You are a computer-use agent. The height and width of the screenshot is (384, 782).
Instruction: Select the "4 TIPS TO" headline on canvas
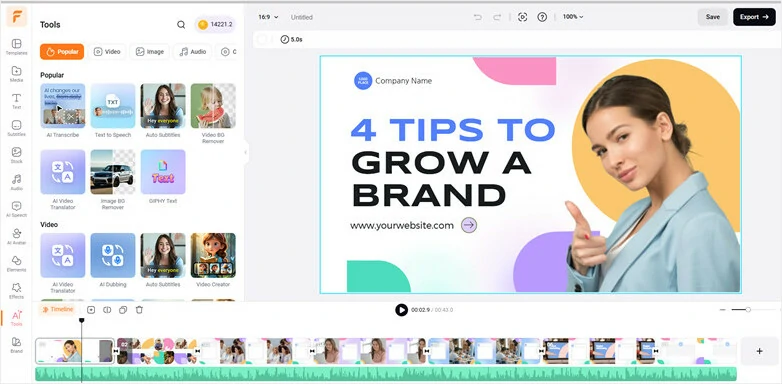453,130
